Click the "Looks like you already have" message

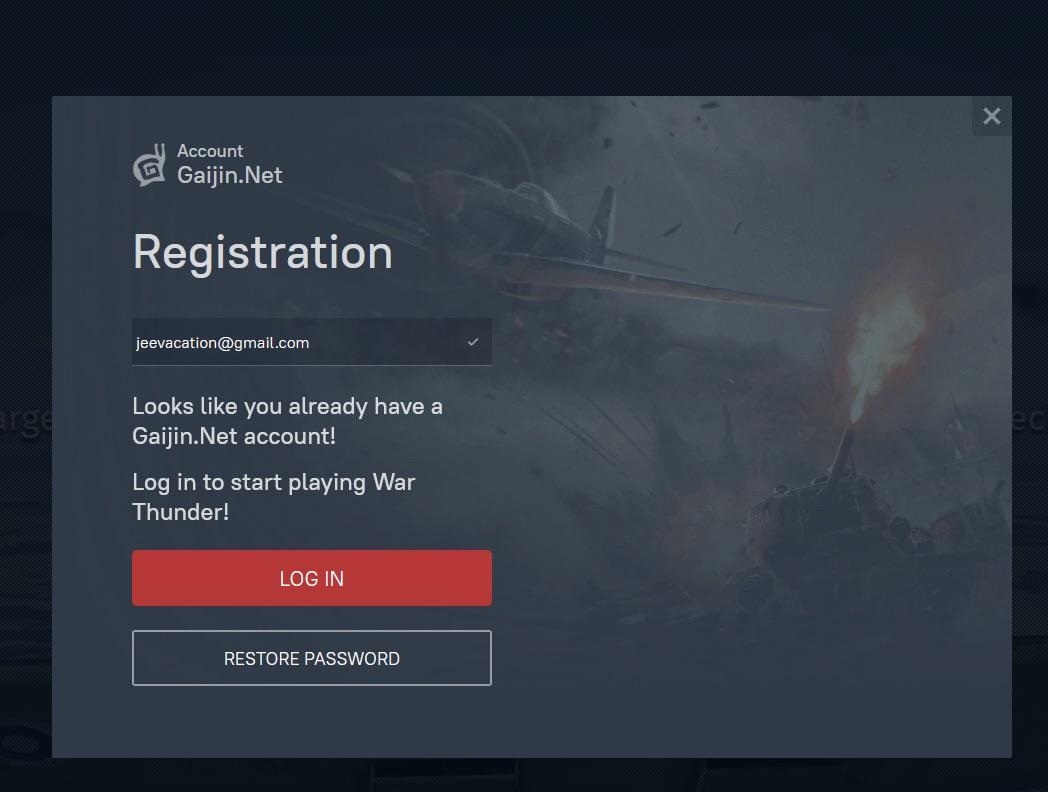click(287, 421)
